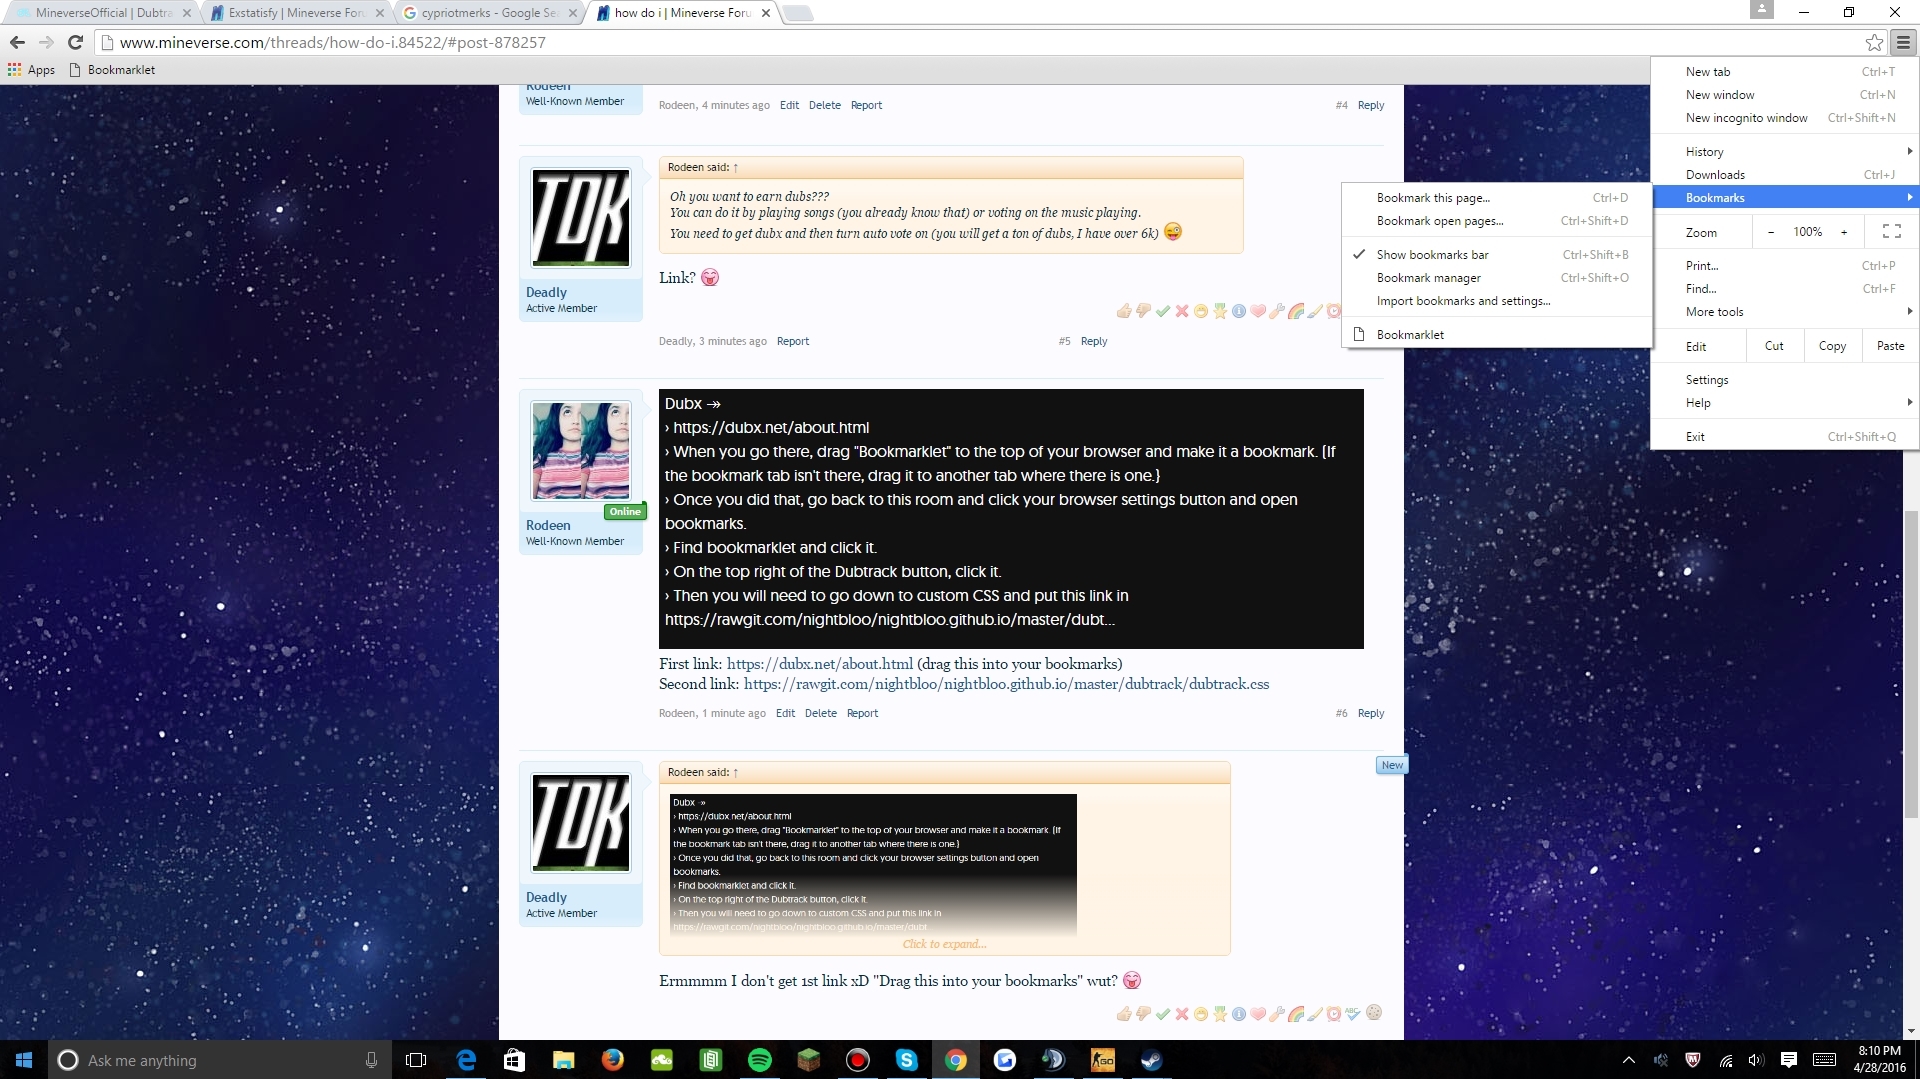The width and height of the screenshot is (1920, 1079).
Task: Bookmark this page with the star icon
Action: pyautogui.click(x=1874, y=42)
